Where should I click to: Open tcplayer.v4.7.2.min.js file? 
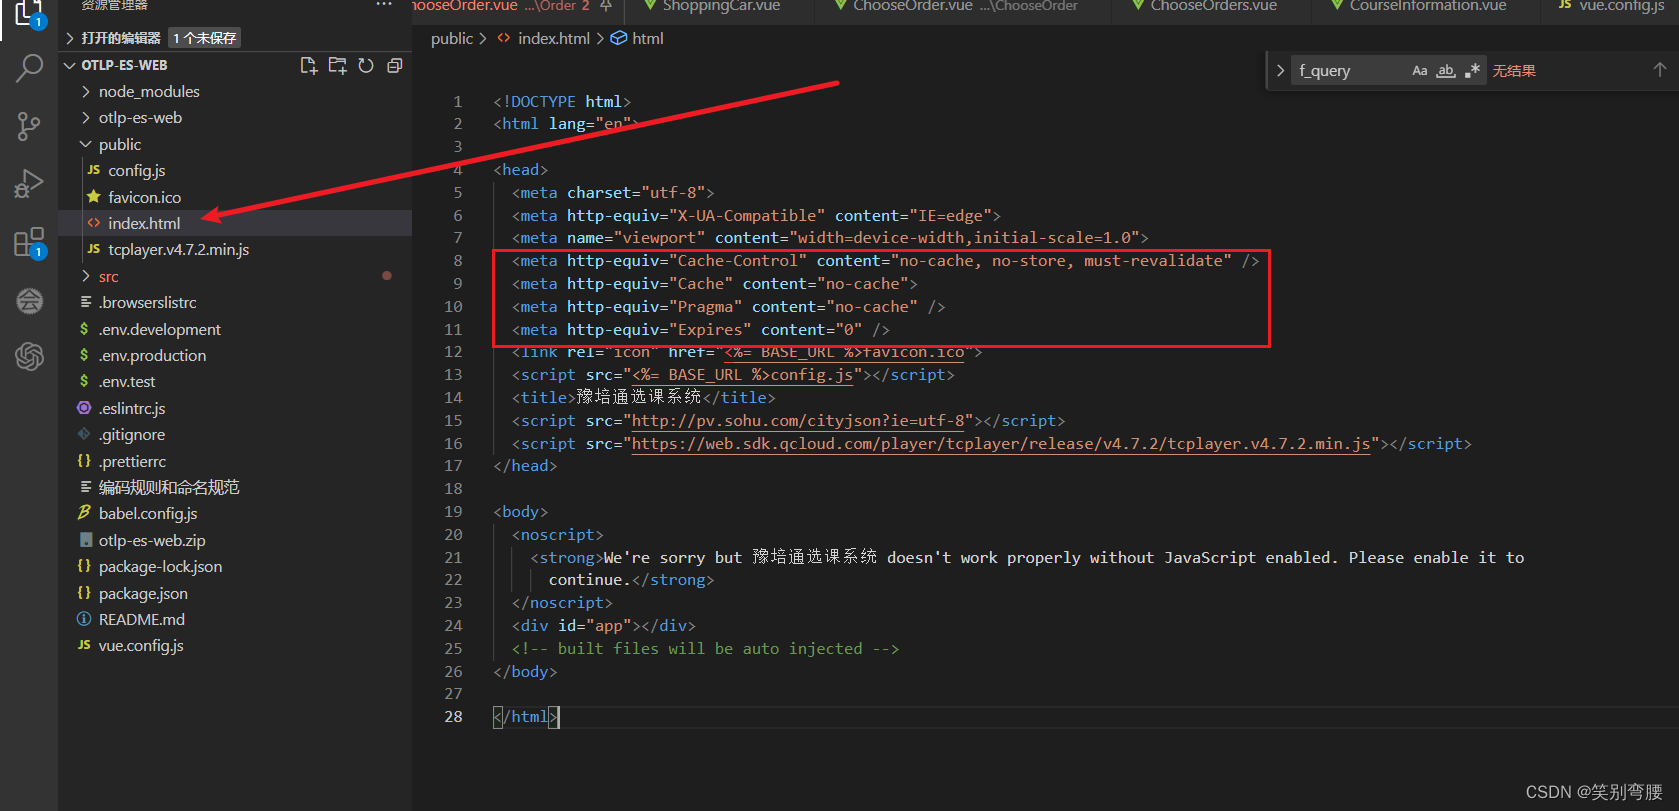tap(235, 249)
